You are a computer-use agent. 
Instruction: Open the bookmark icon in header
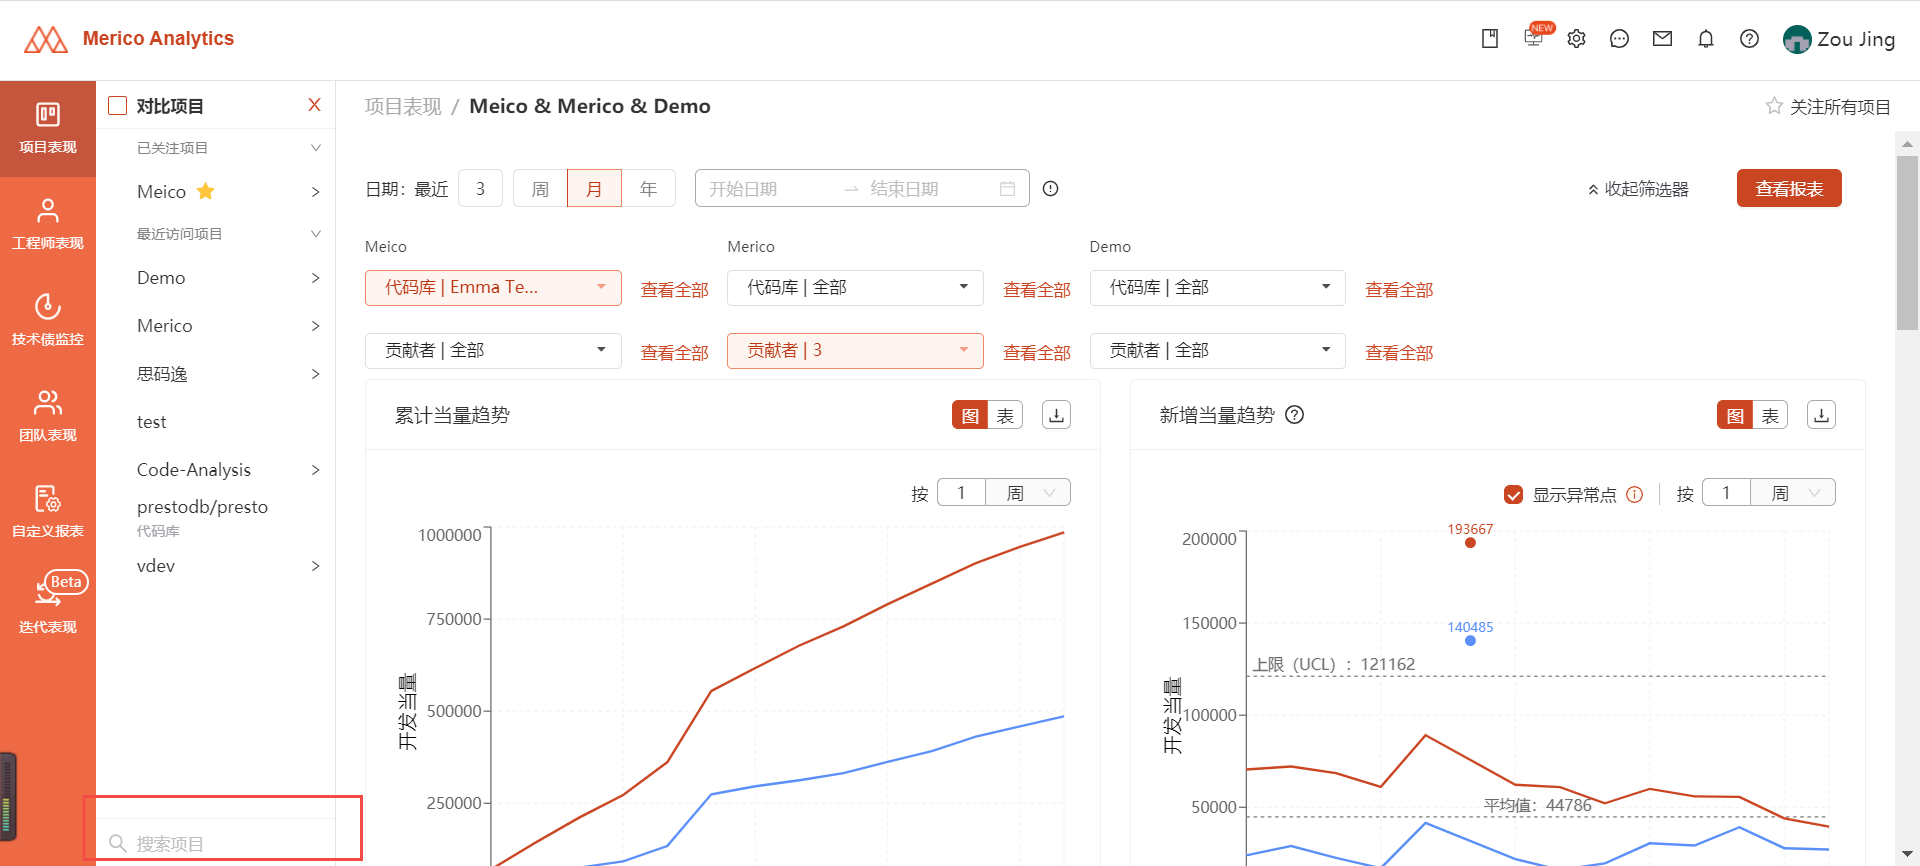point(1490,39)
